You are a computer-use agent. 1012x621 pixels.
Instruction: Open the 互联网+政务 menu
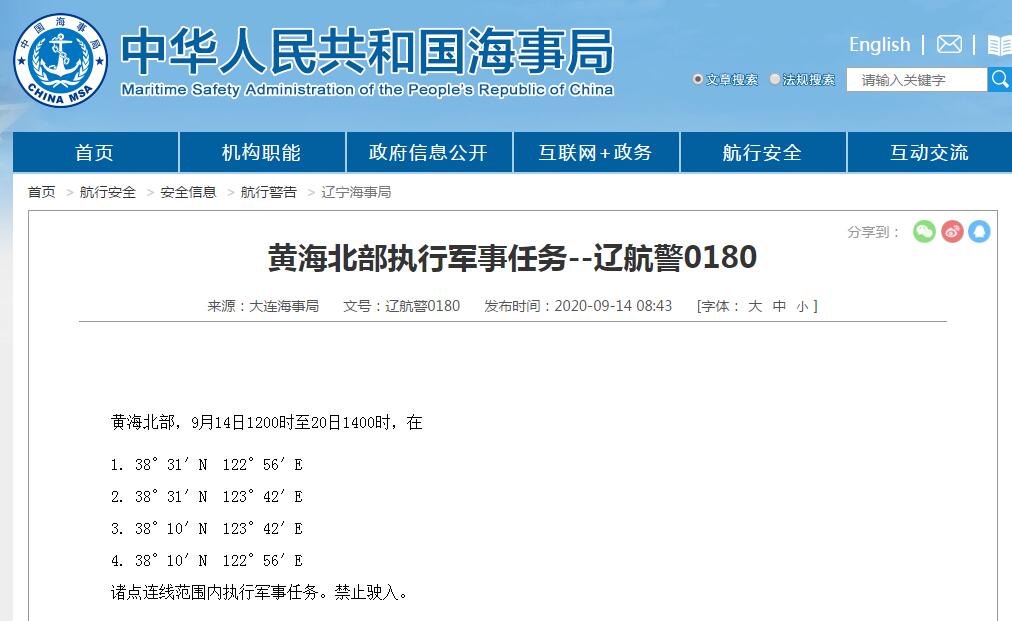pyautogui.click(x=596, y=152)
